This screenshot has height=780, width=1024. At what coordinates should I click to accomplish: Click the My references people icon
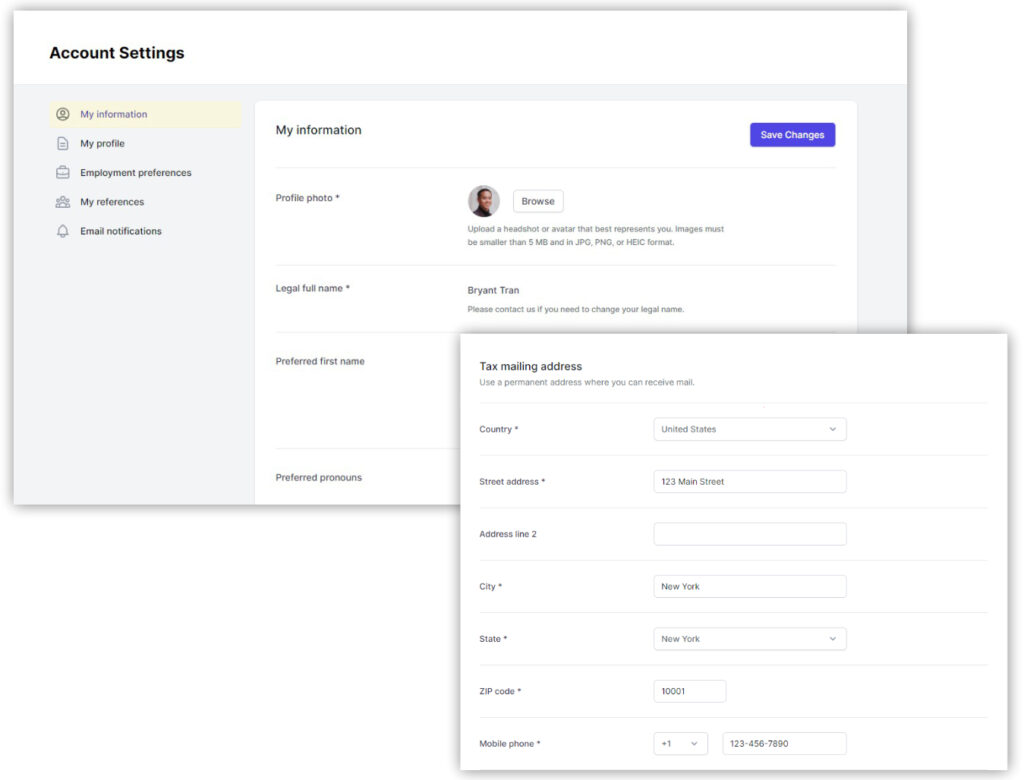click(x=63, y=202)
